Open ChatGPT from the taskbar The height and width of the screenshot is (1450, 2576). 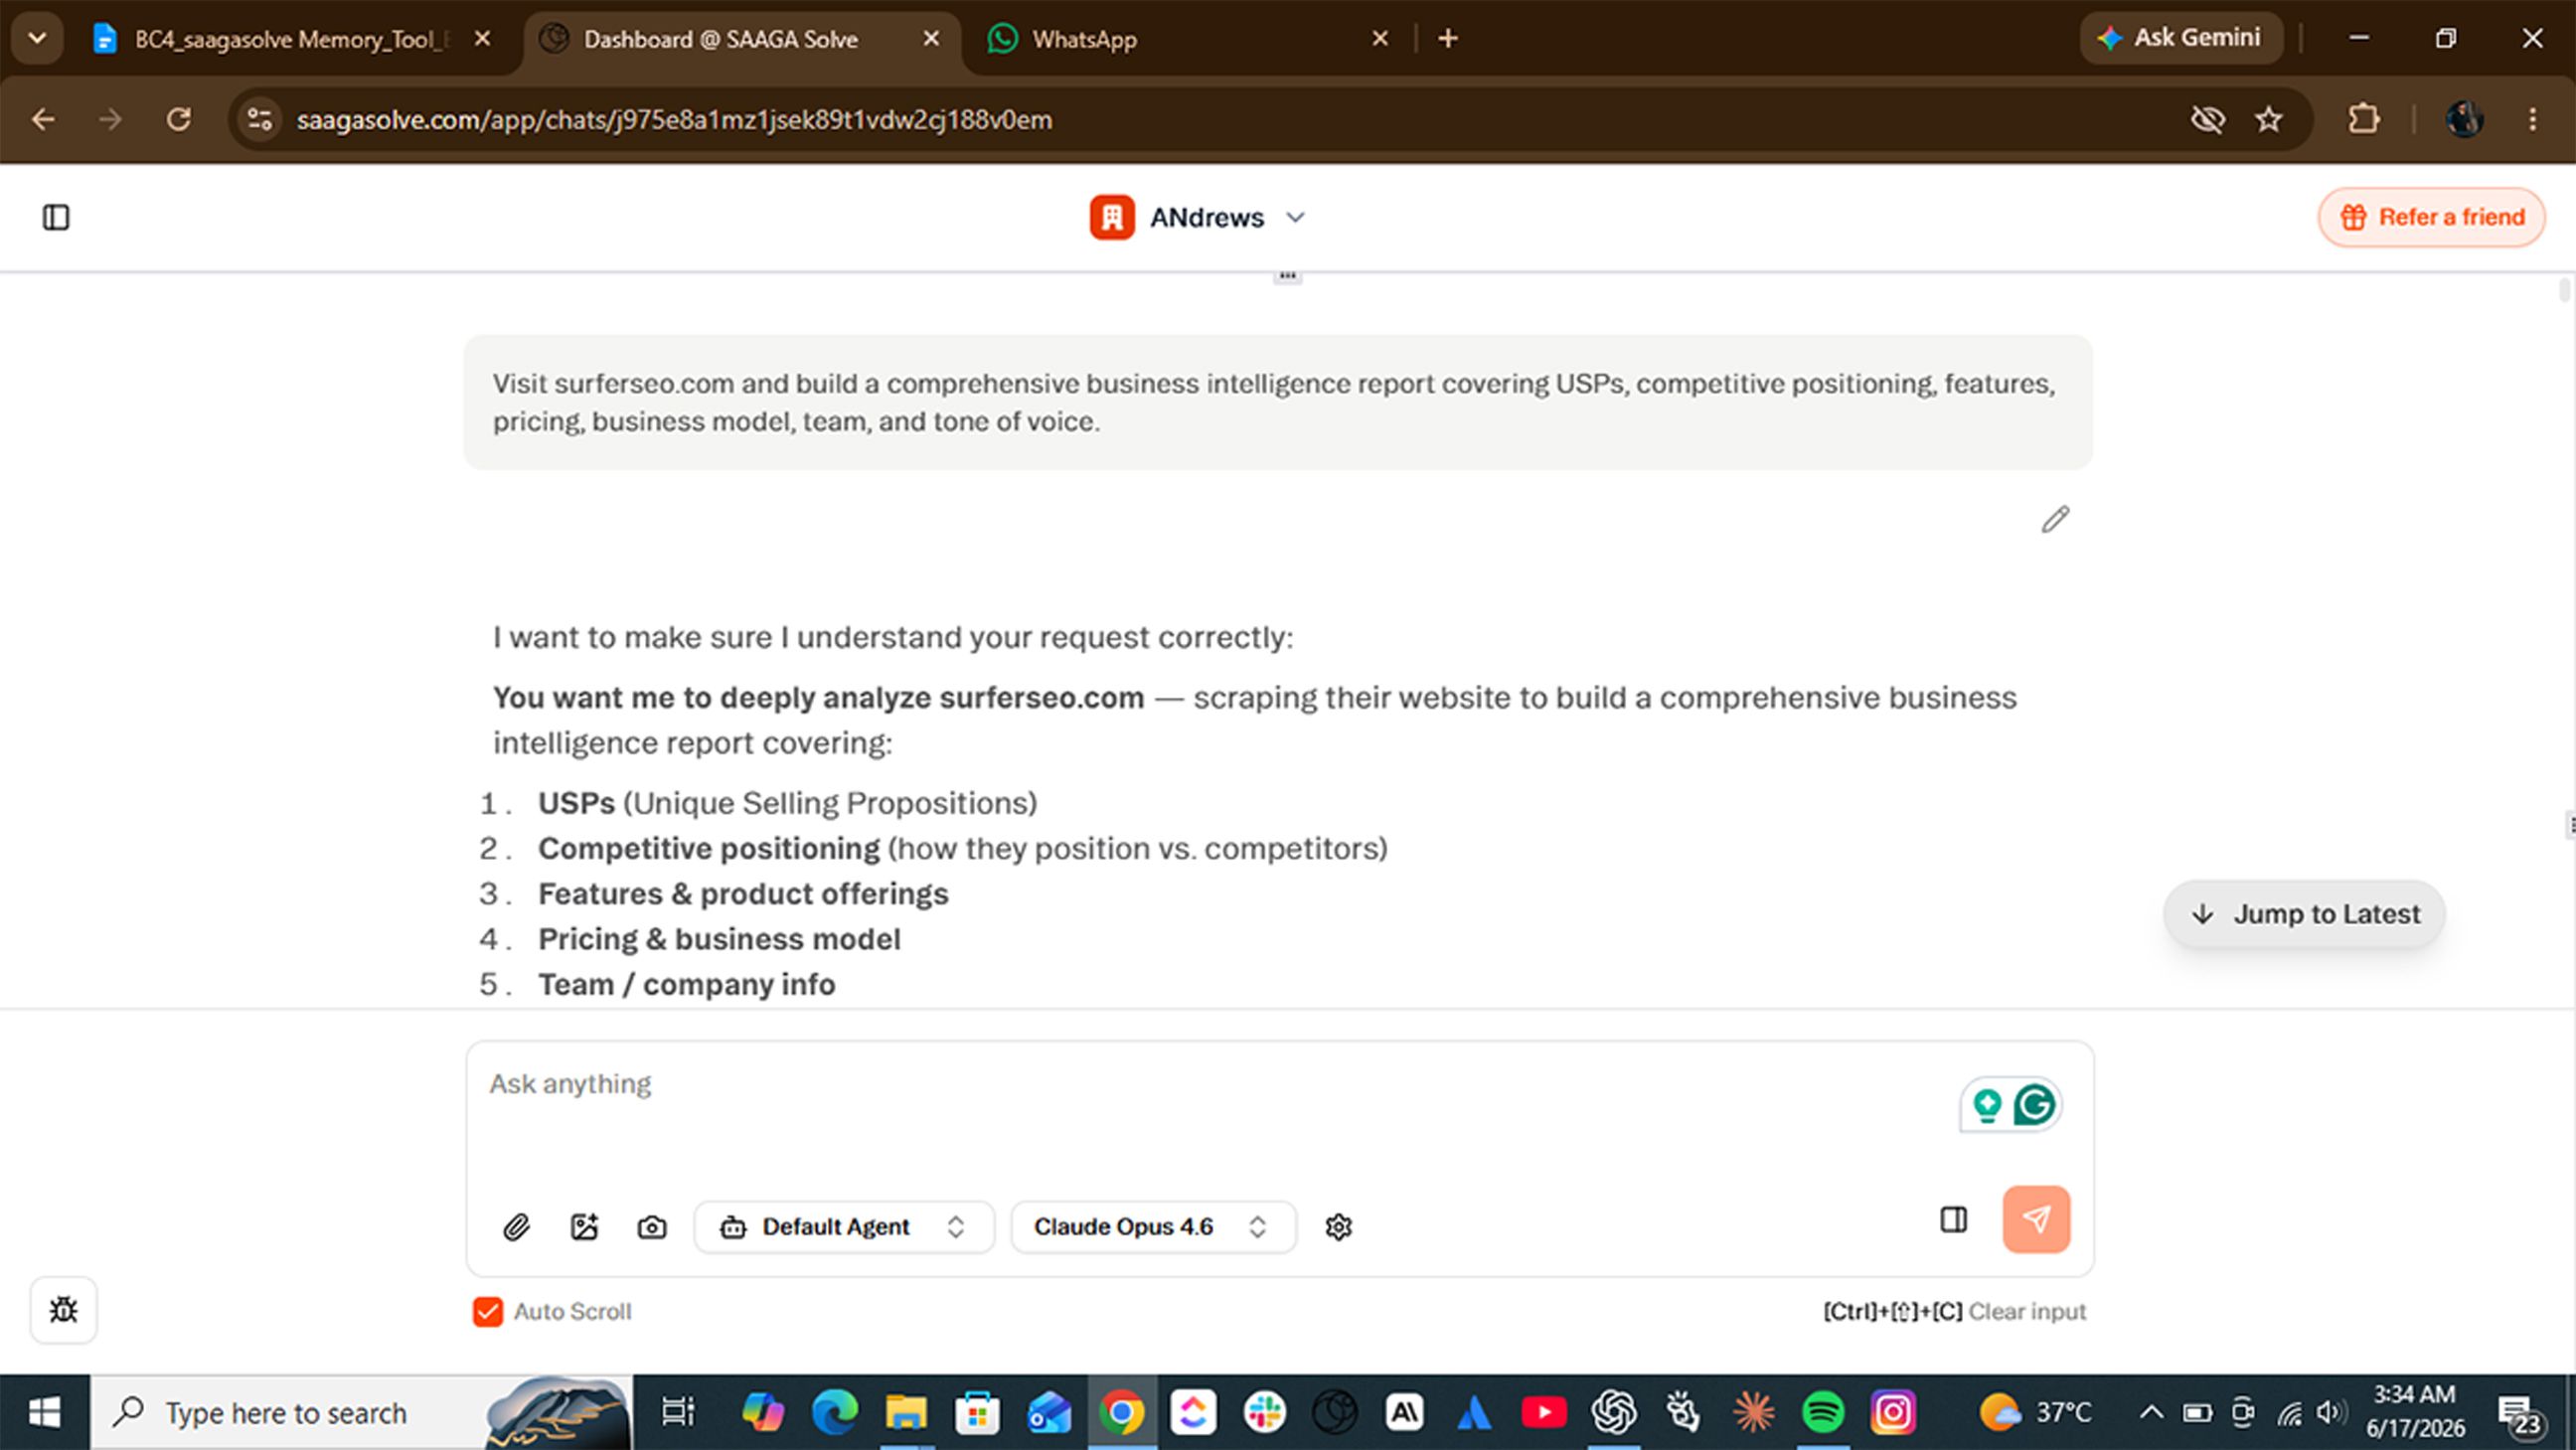point(1614,1412)
